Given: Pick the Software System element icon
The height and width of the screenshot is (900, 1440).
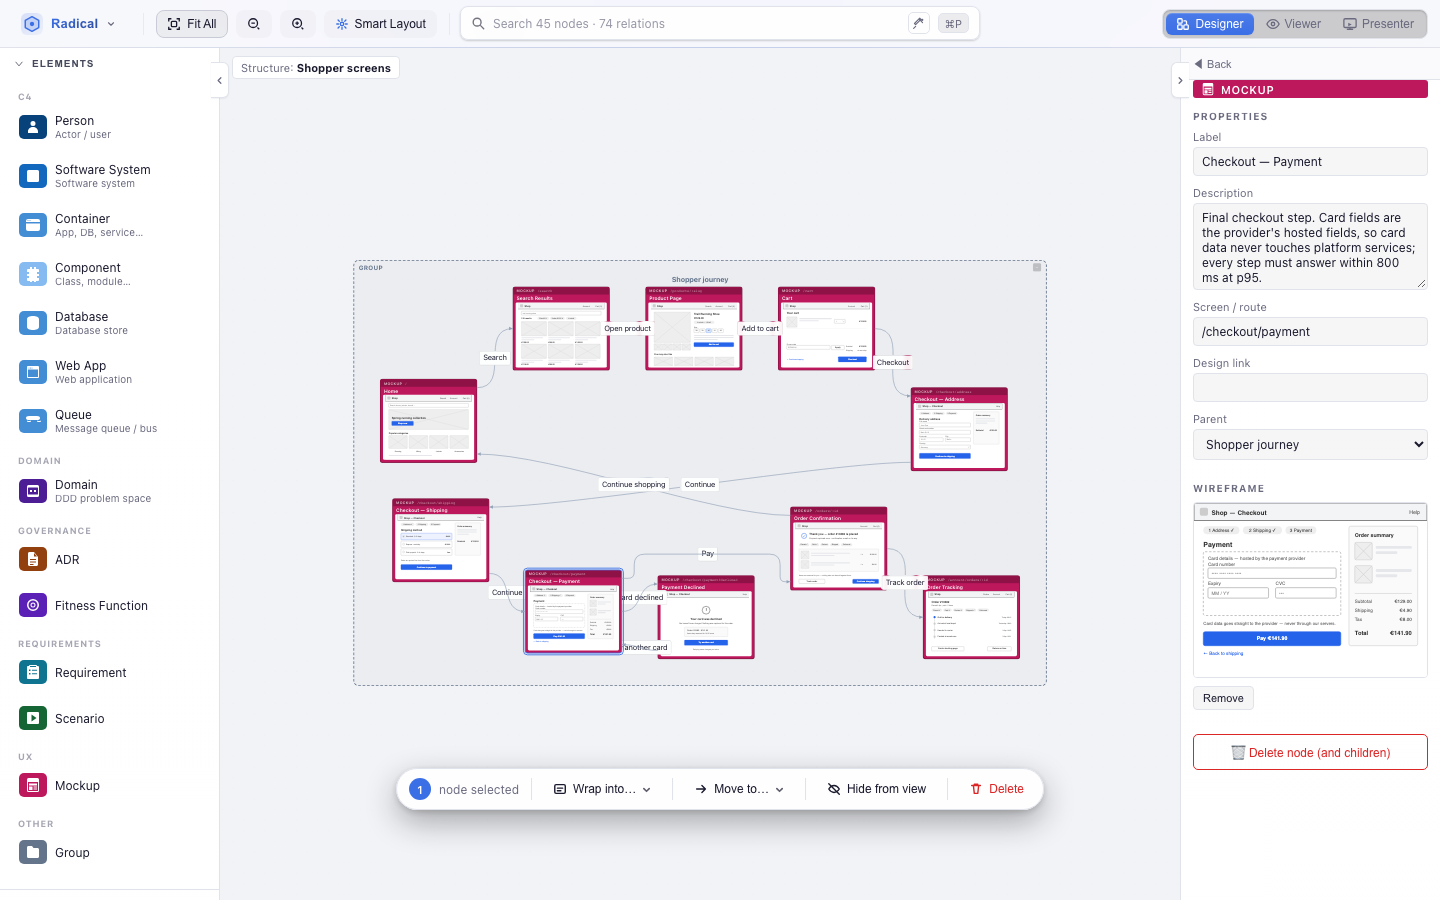Looking at the screenshot, I should 33,176.
